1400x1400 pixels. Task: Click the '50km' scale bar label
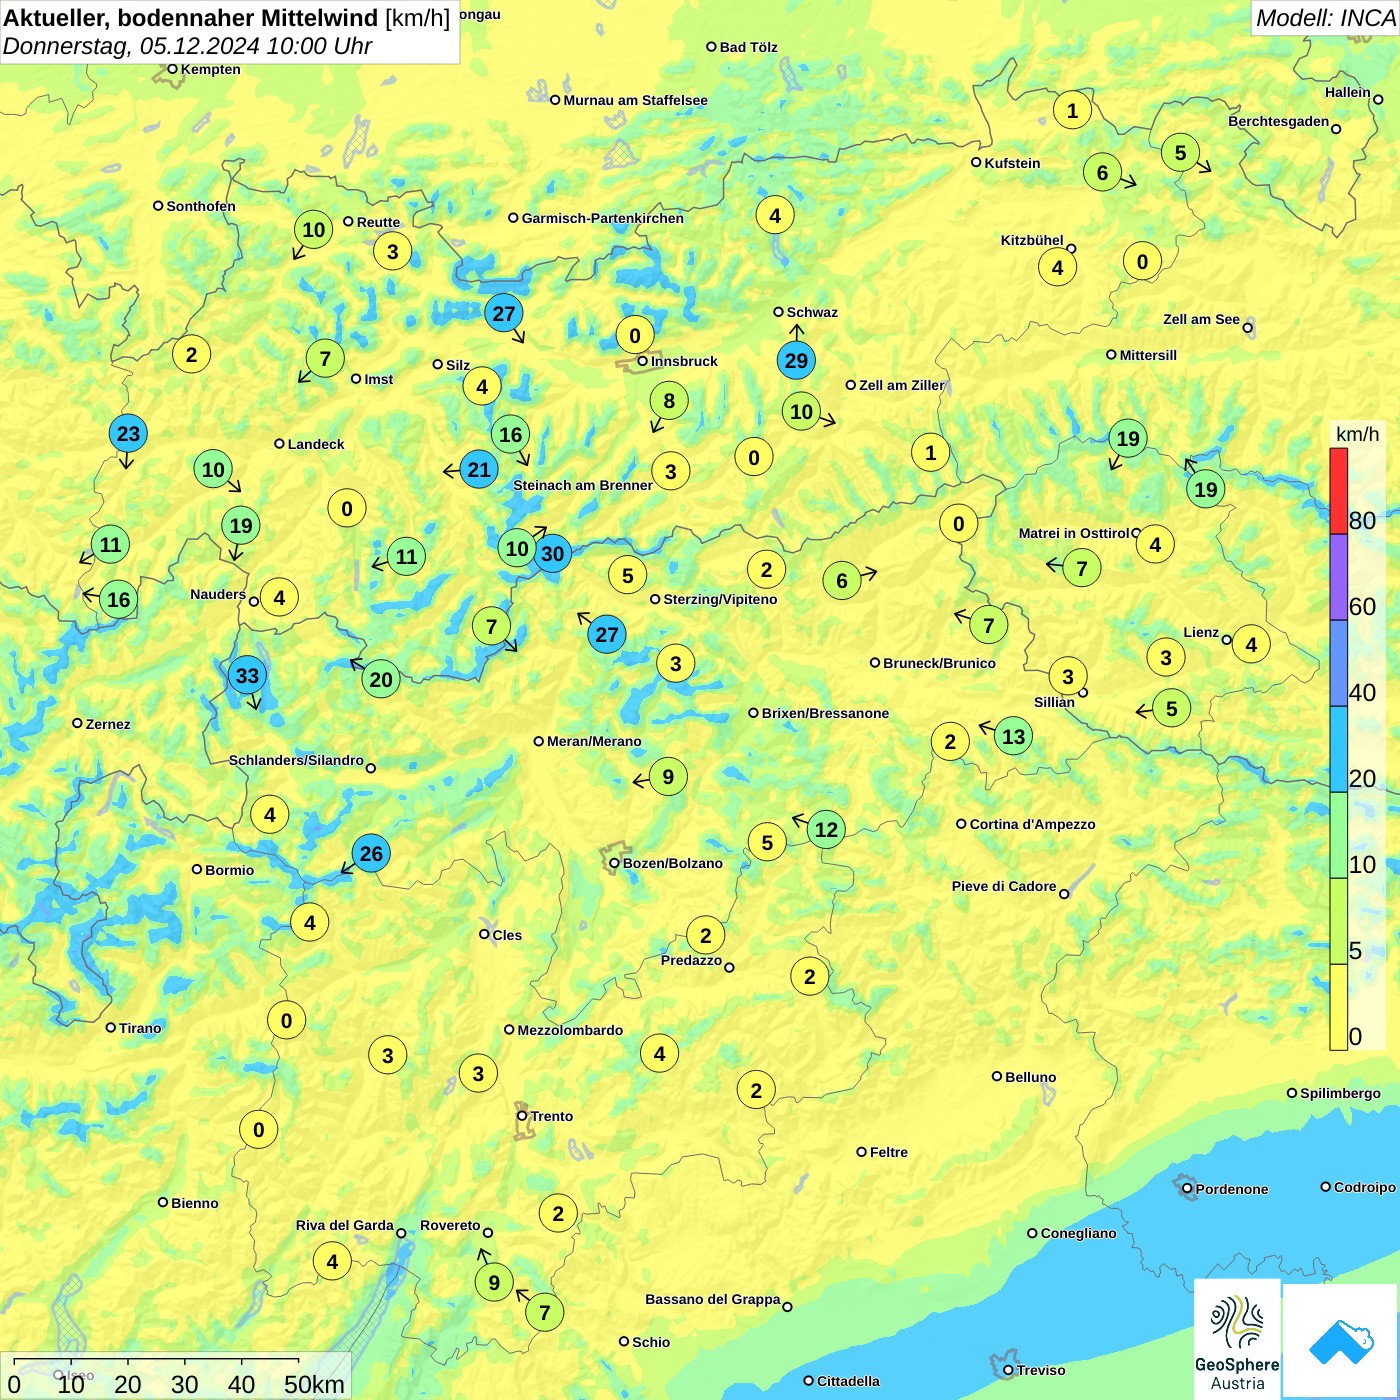pos(314,1384)
